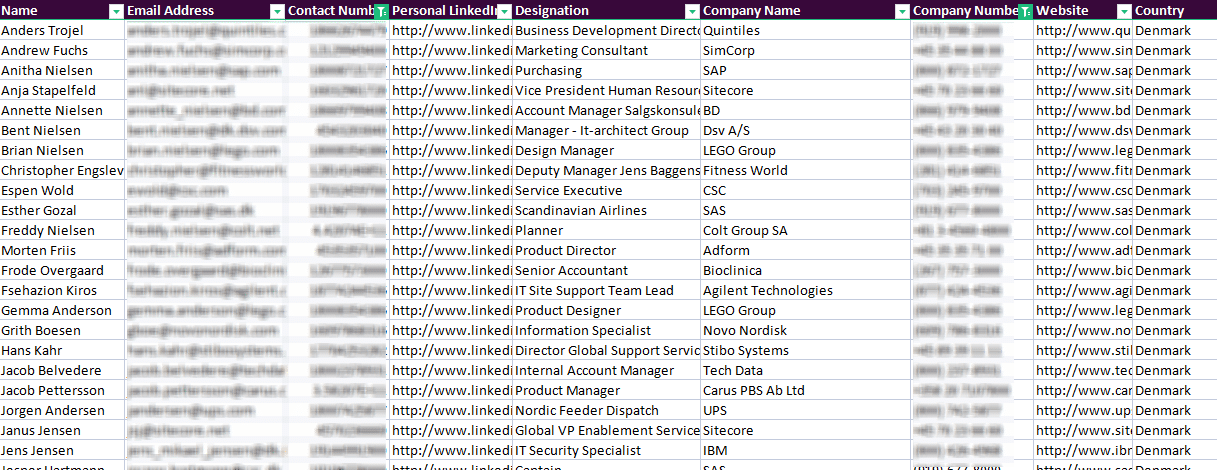1217x470 pixels.
Task: Select the cell Annette Nielsen
Action: (x=63, y=111)
